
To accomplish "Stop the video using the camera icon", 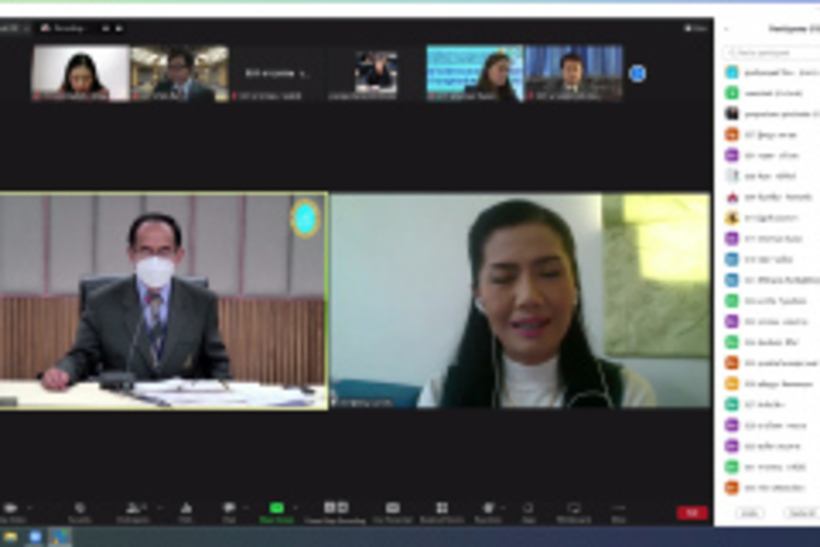I will (x=10, y=508).
